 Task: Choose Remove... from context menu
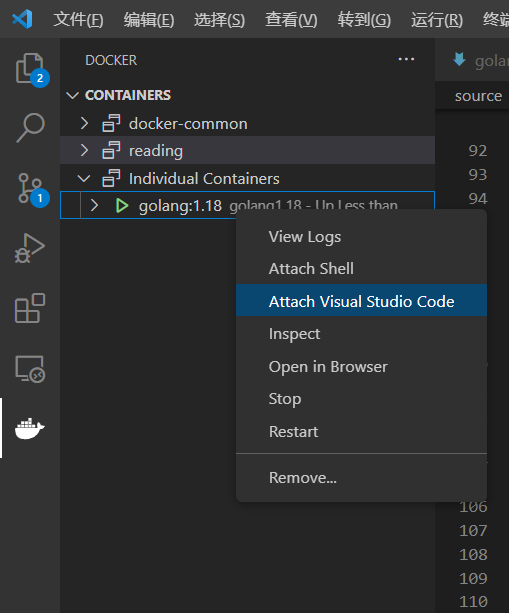[361, 477]
